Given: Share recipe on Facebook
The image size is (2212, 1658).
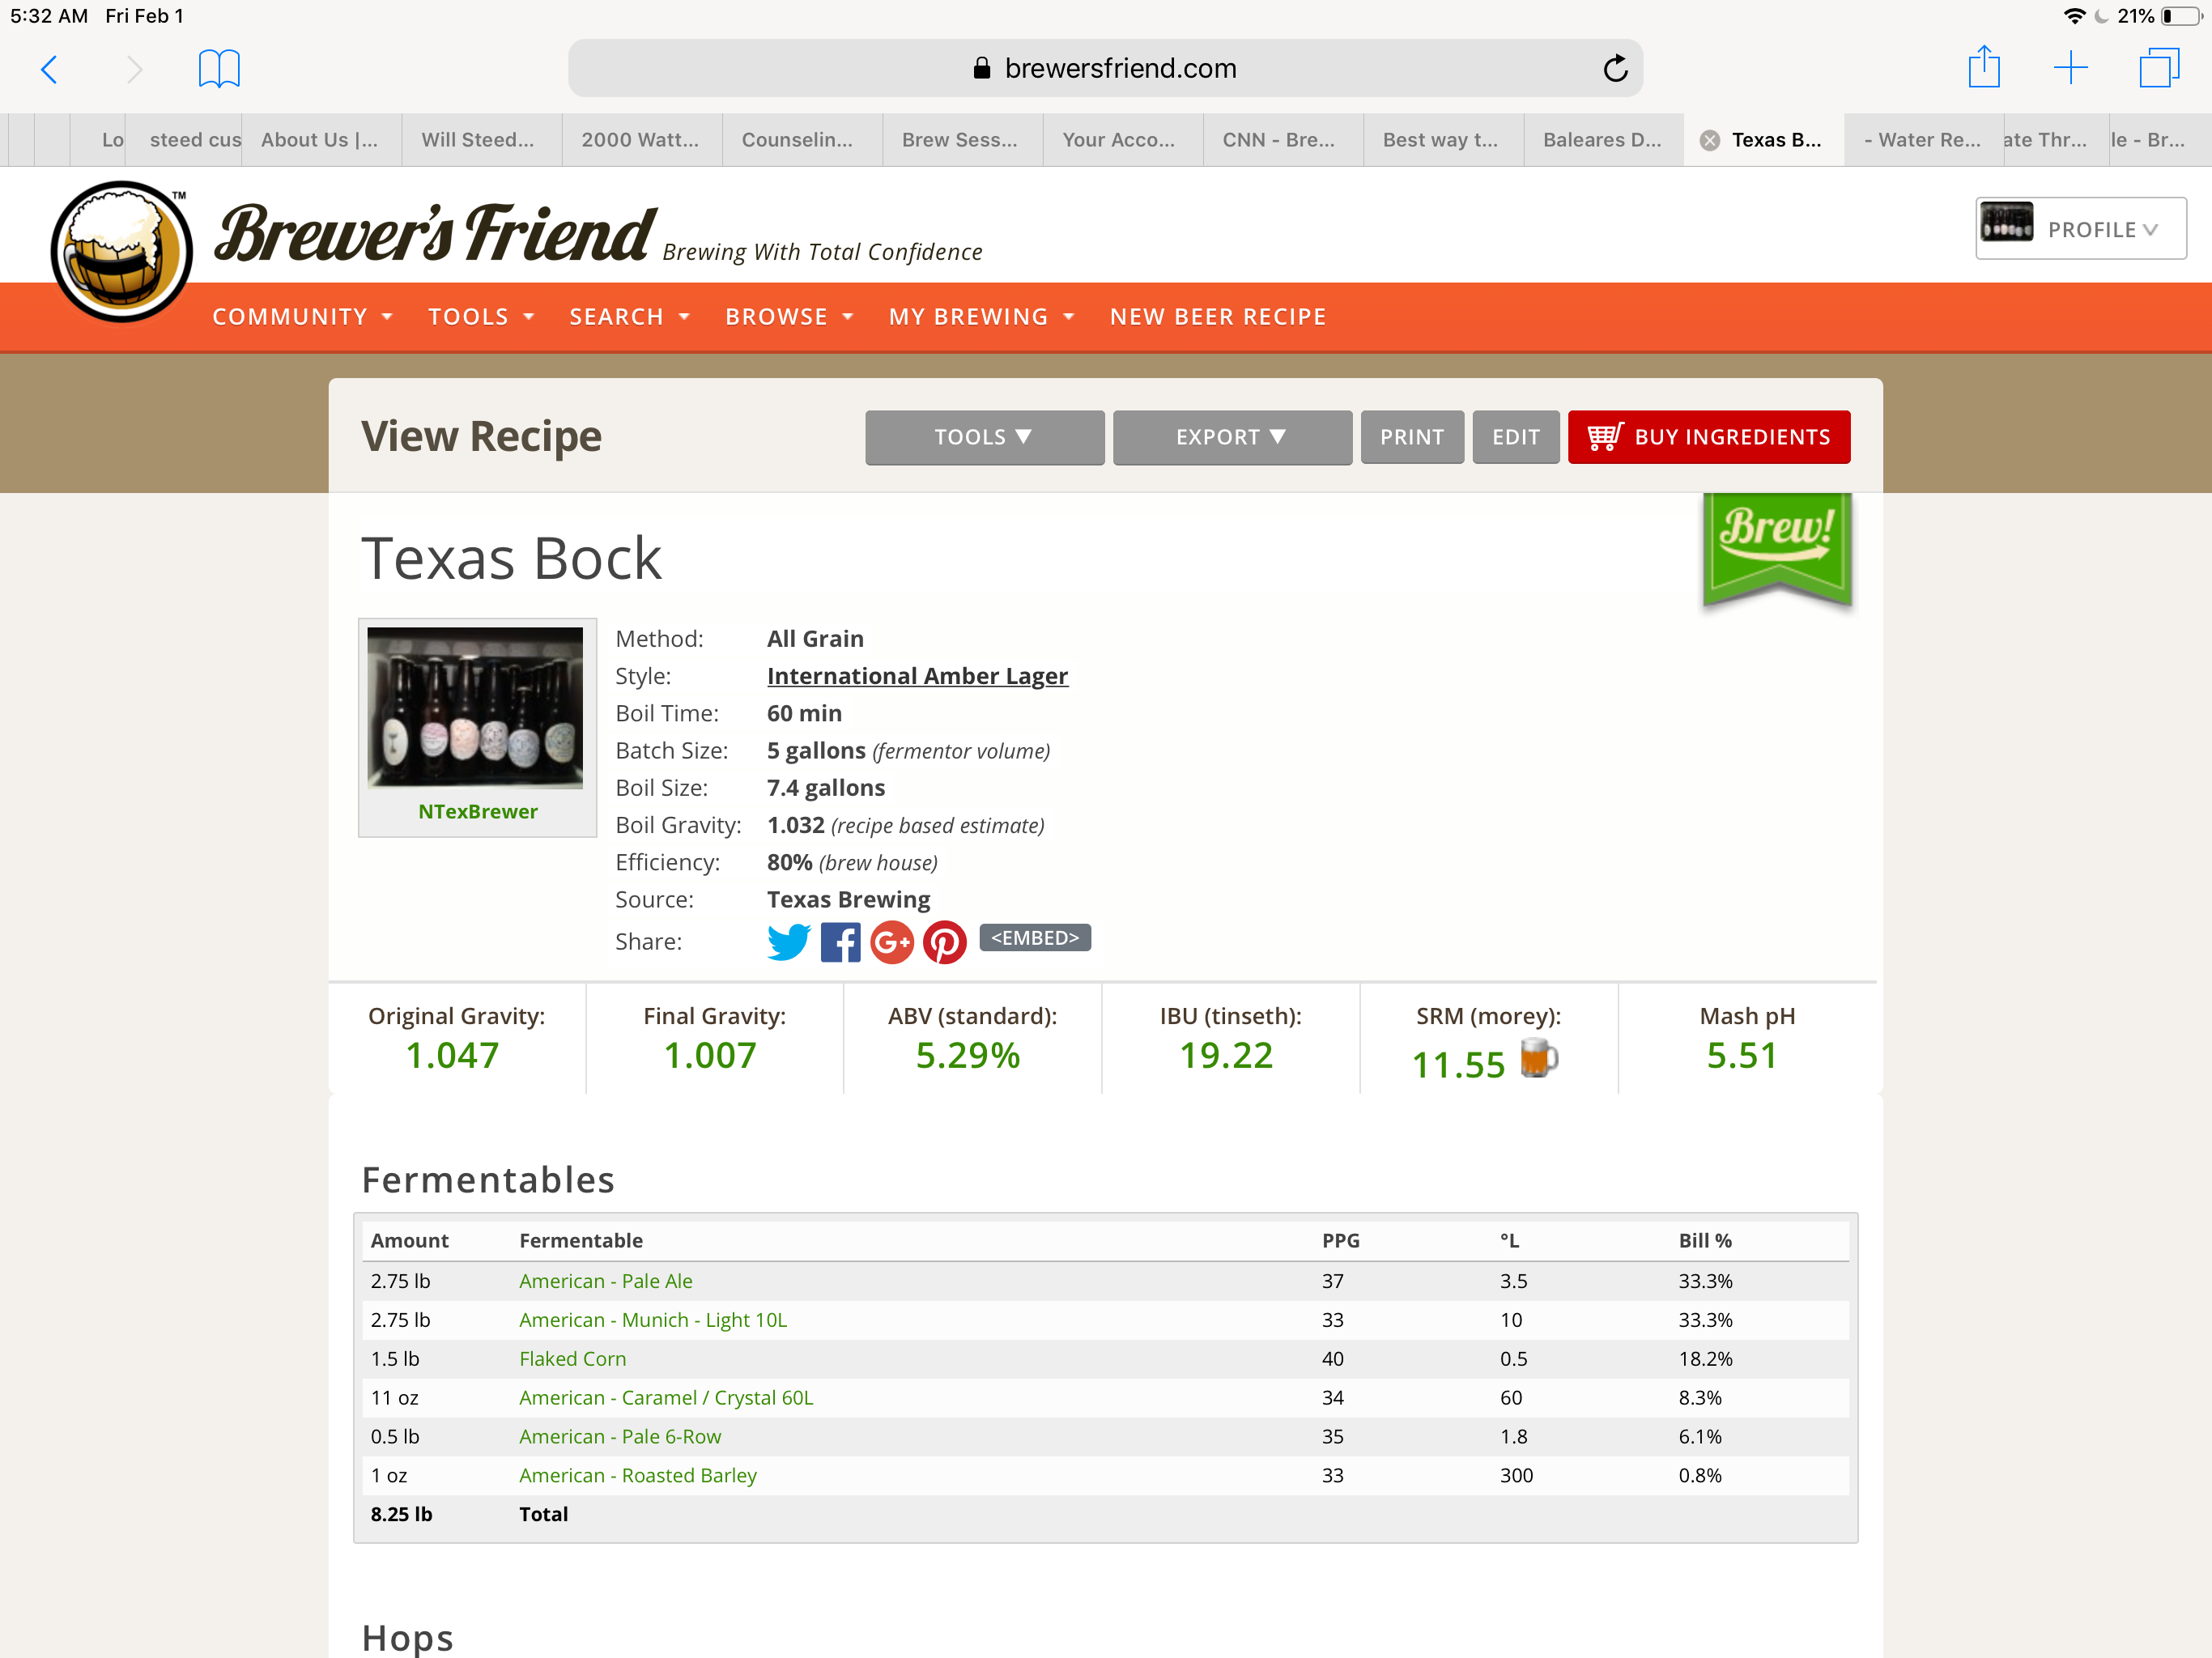Looking at the screenshot, I should (x=840, y=942).
